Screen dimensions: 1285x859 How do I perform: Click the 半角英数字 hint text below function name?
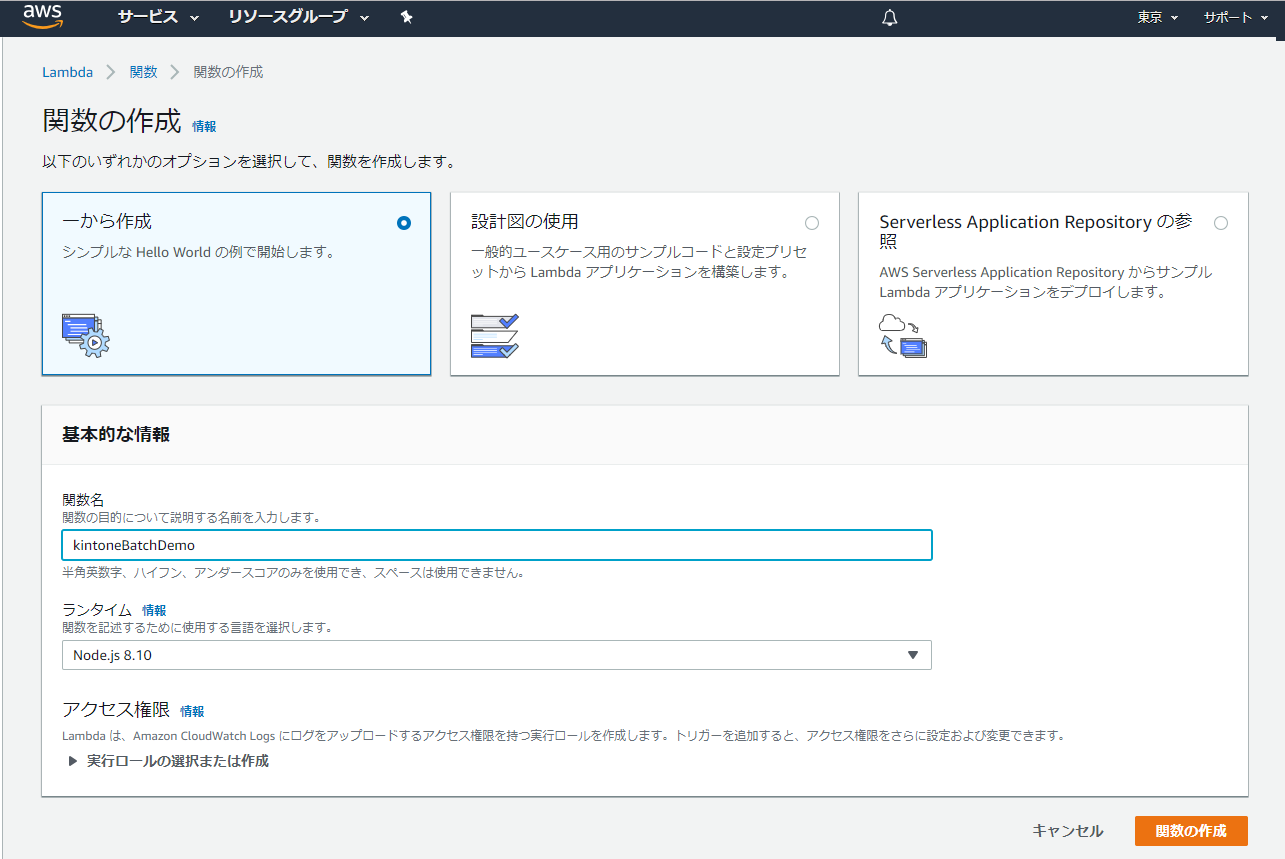coord(293,573)
